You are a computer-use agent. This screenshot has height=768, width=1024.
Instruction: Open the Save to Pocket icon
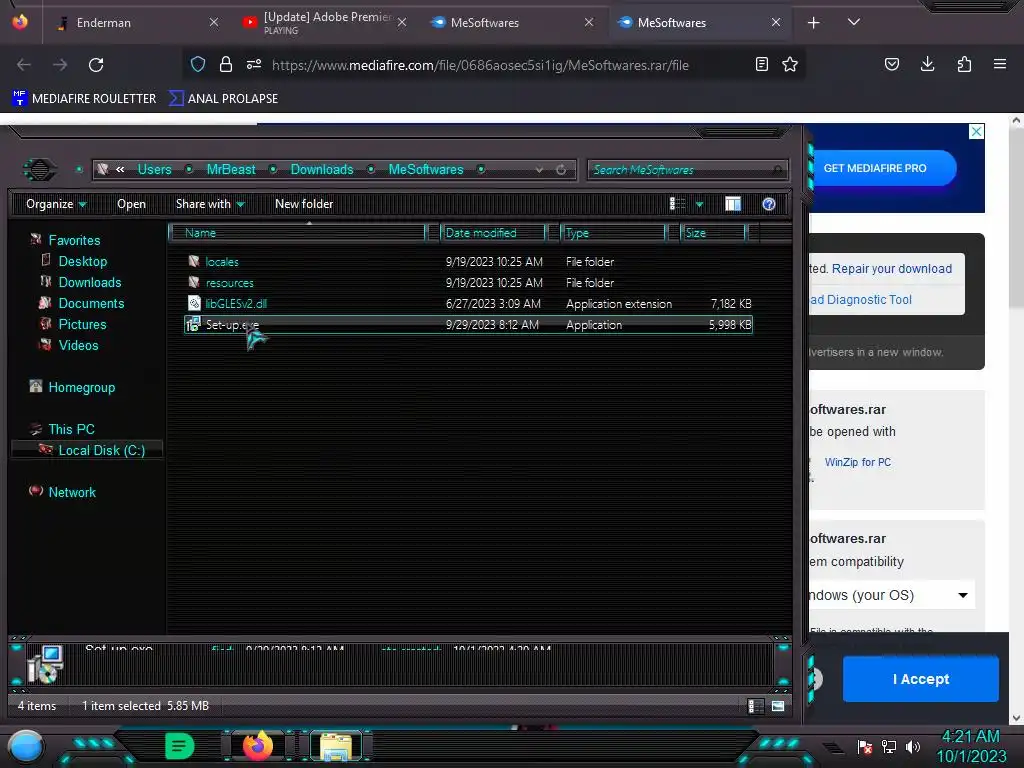(x=891, y=64)
